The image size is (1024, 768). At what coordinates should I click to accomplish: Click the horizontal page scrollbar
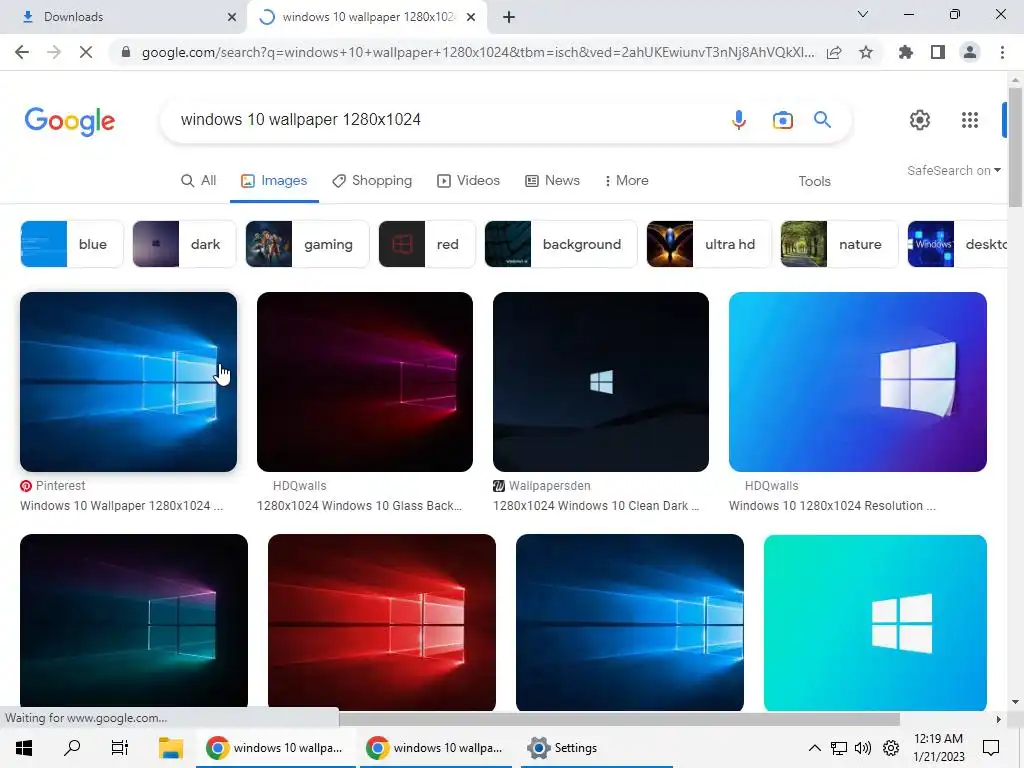pyautogui.click(x=619, y=719)
